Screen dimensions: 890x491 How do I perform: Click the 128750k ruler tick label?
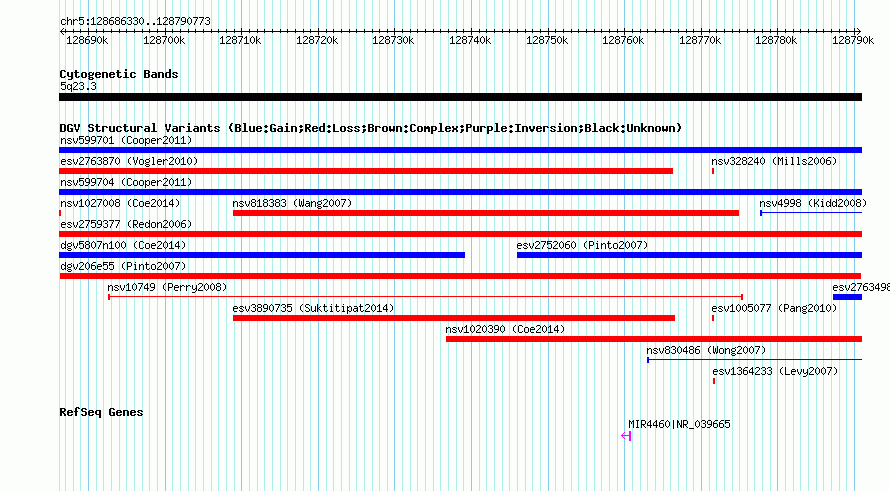(x=547, y=40)
